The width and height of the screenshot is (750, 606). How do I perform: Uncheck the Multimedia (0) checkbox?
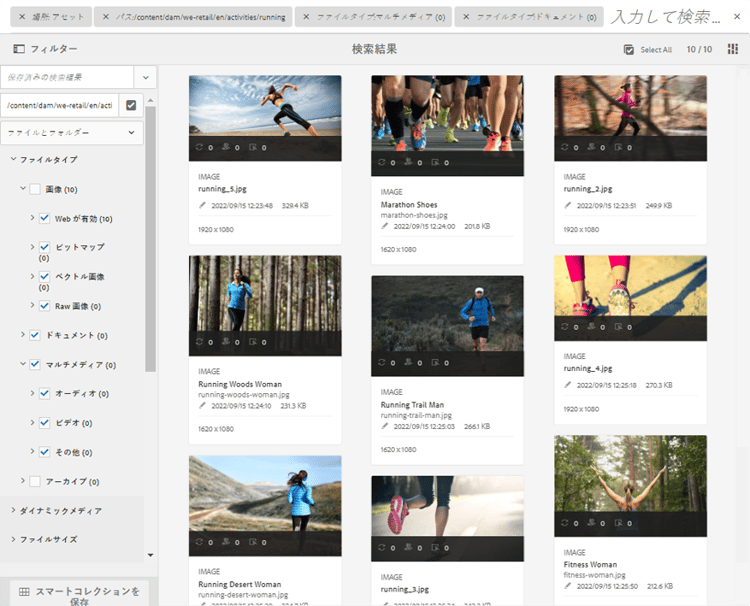click(x=35, y=364)
